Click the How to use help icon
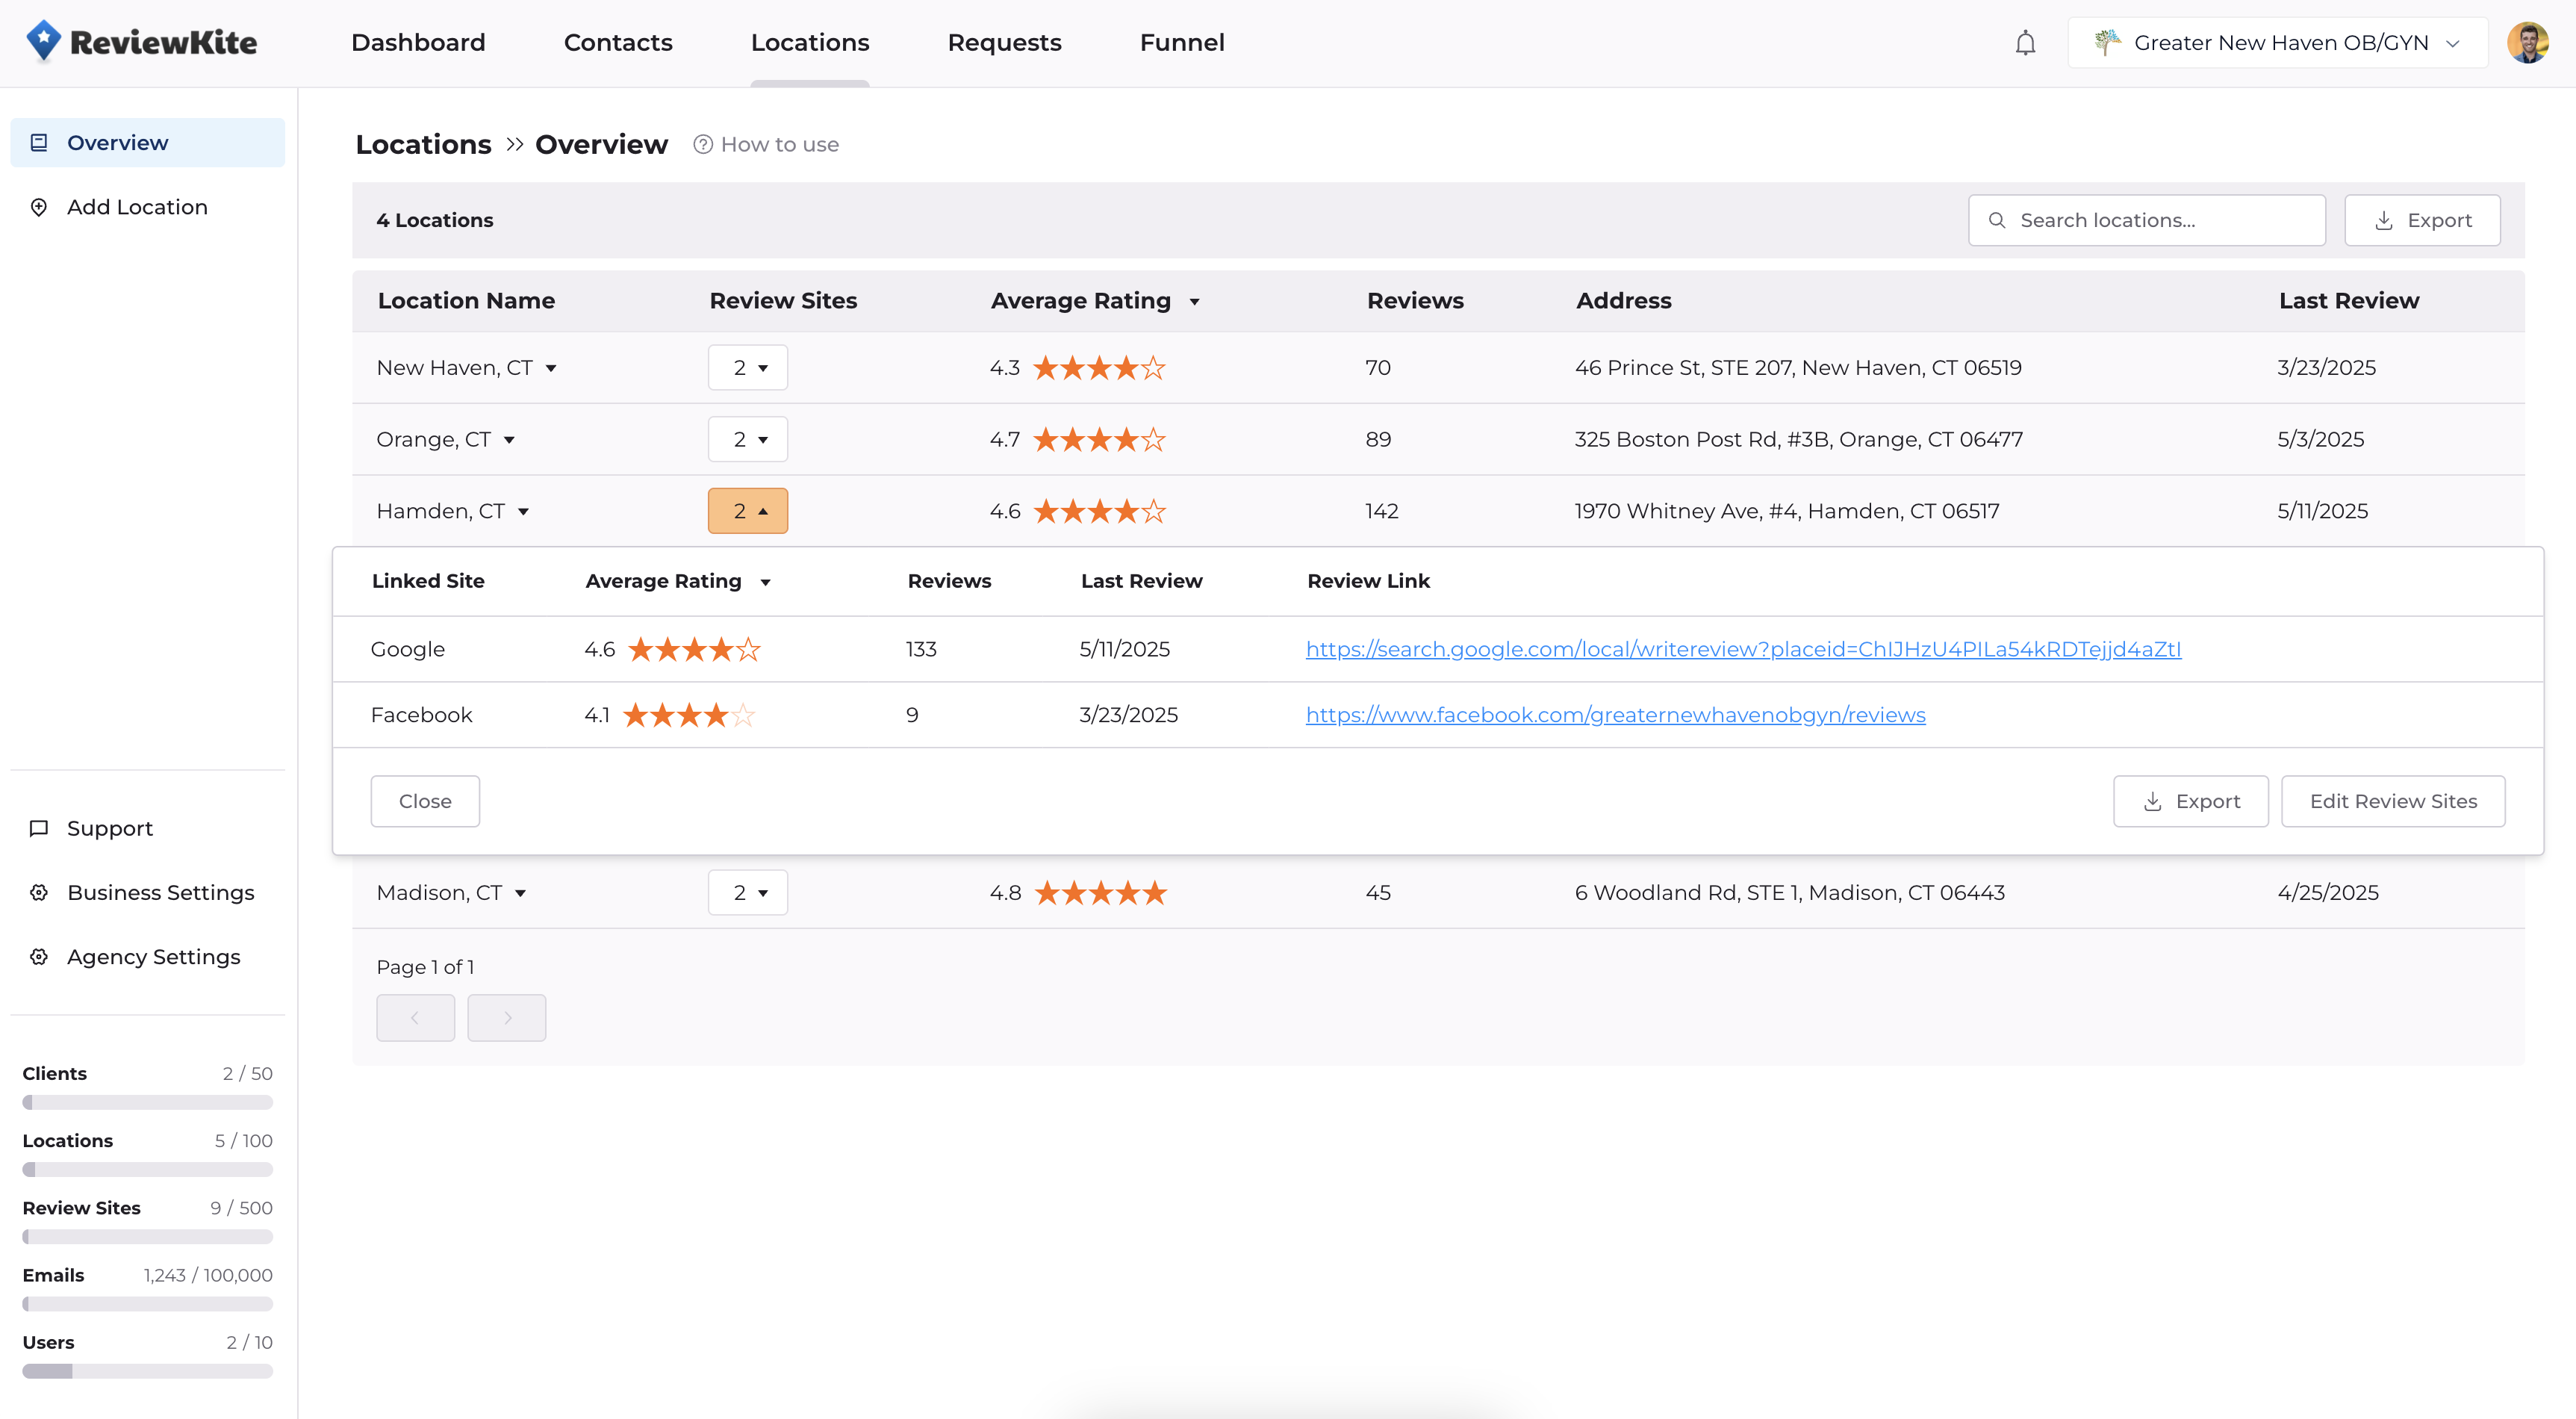 click(x=703, y=145)
